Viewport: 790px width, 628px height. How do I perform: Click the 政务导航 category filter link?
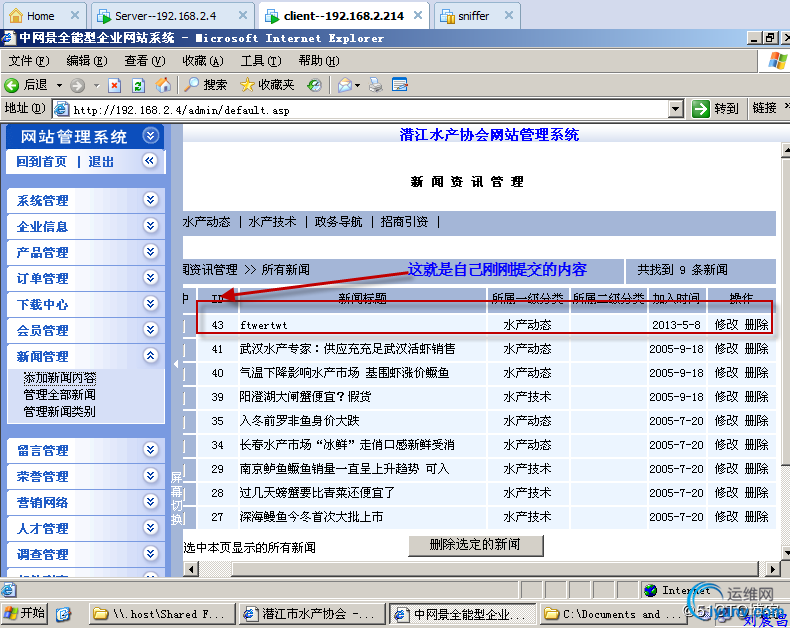339,222
